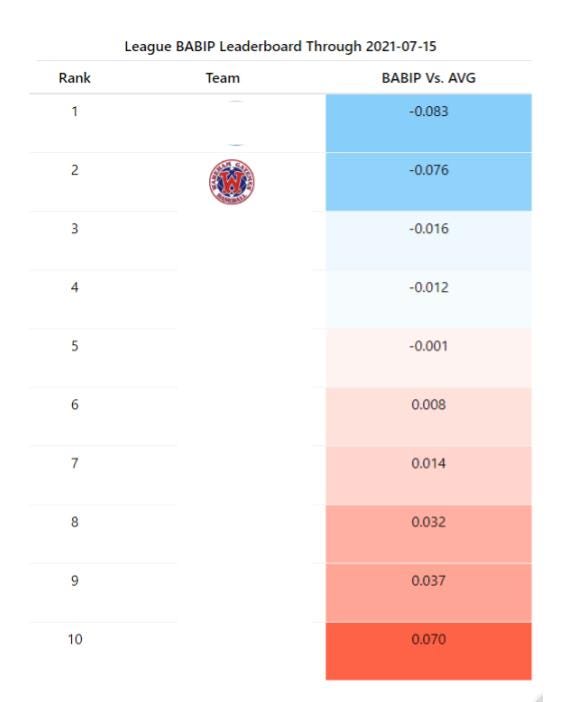Viewport: 564px width, 702px height.
Task: Select the 0.008 BABIP cell
Action: [428, 416]
